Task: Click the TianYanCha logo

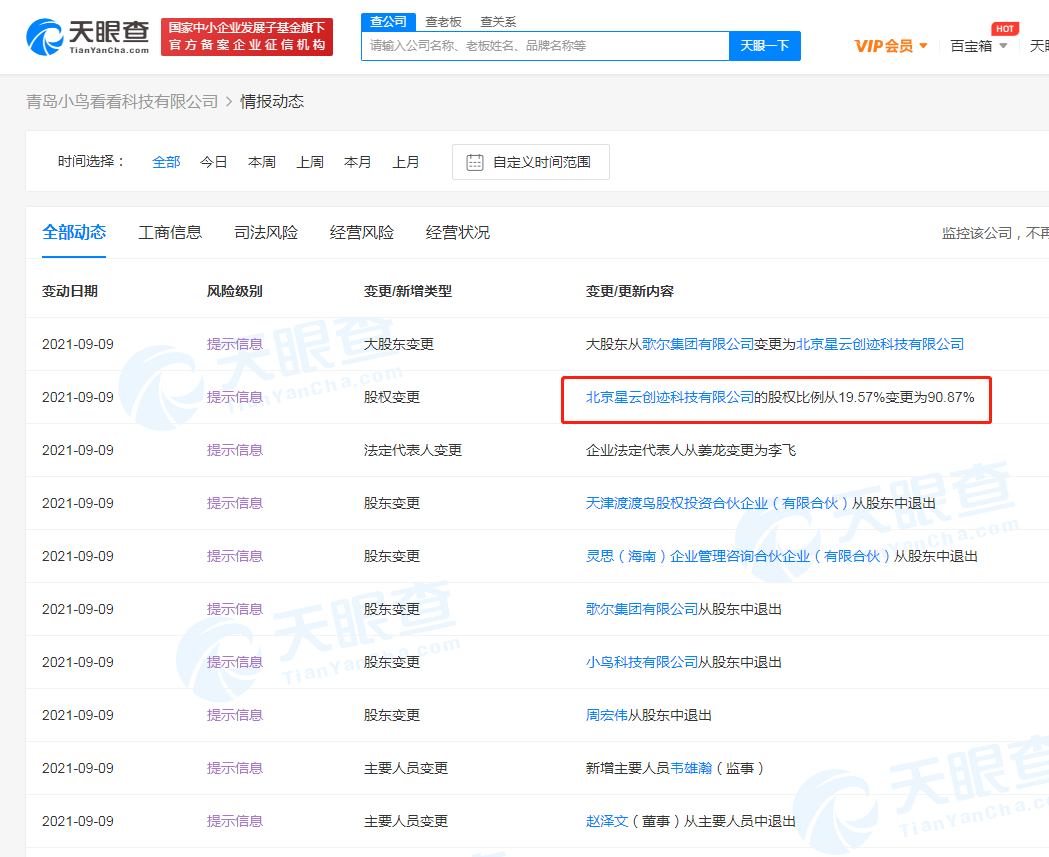Action: click(87, 37)
